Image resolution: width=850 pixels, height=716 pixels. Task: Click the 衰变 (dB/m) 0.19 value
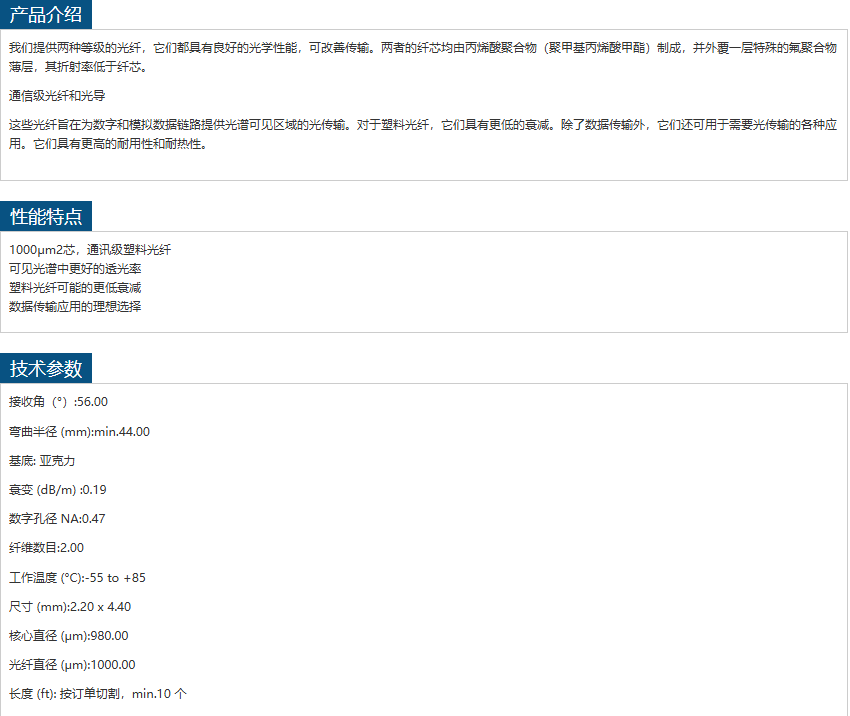coord(58,490)
